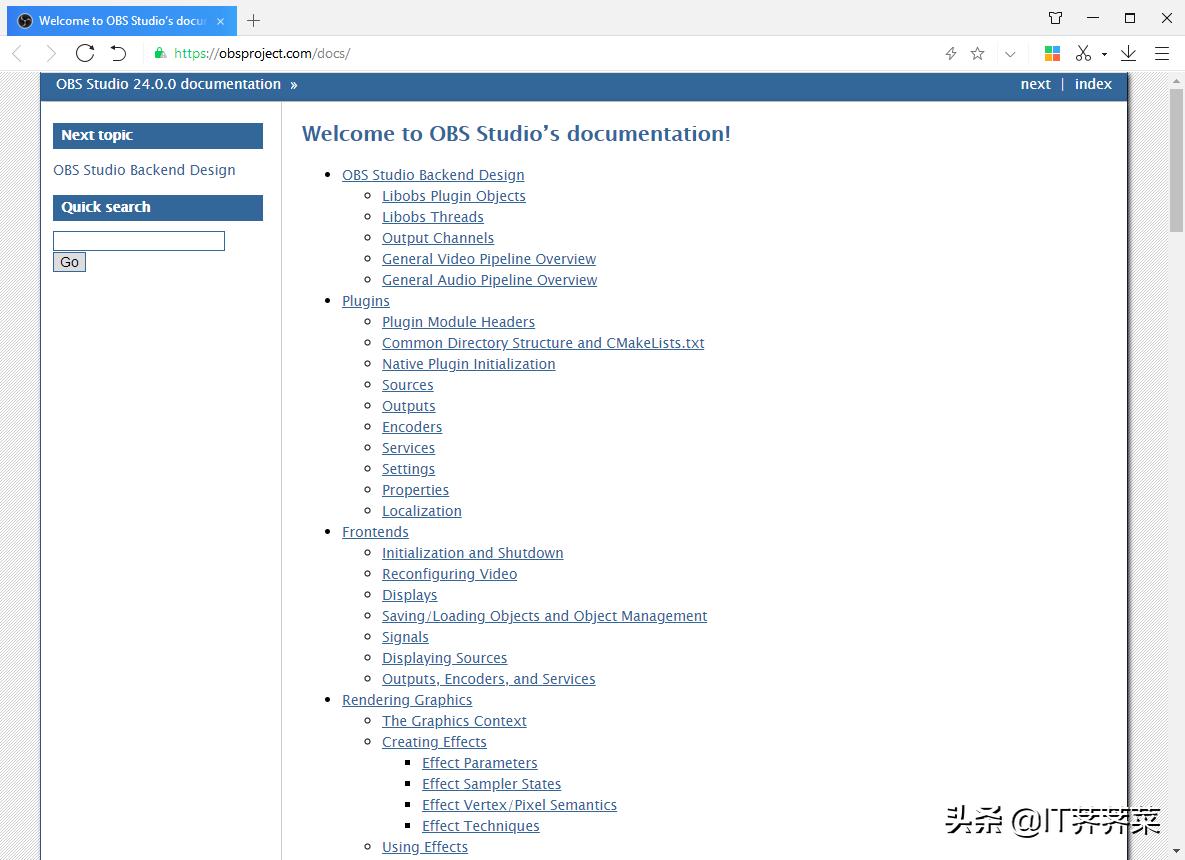This screenshot has width=1185, height=860.
Task: Open the hamburger main menu icon
Action: tap(1162, 53)
